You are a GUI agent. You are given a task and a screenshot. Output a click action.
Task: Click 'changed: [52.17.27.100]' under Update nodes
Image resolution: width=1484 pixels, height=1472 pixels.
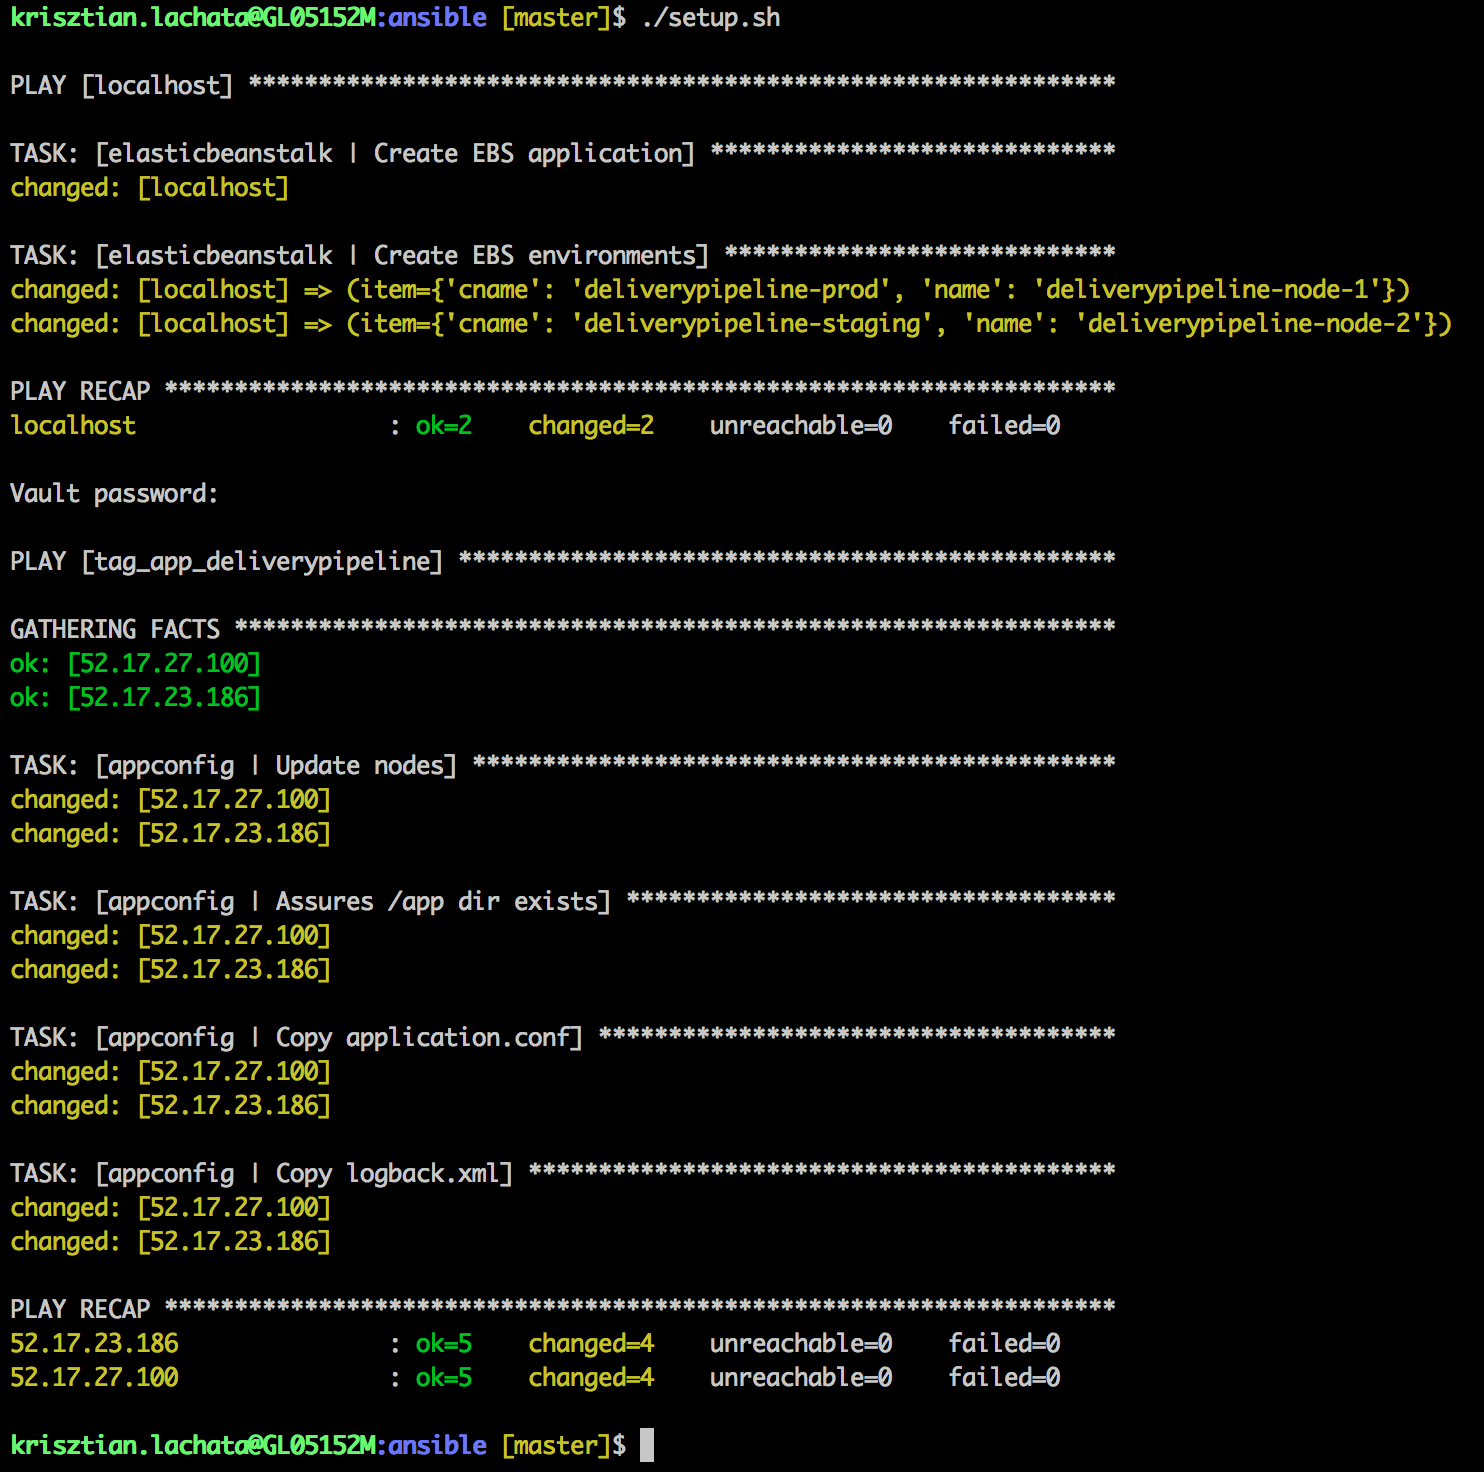[171, 800]
